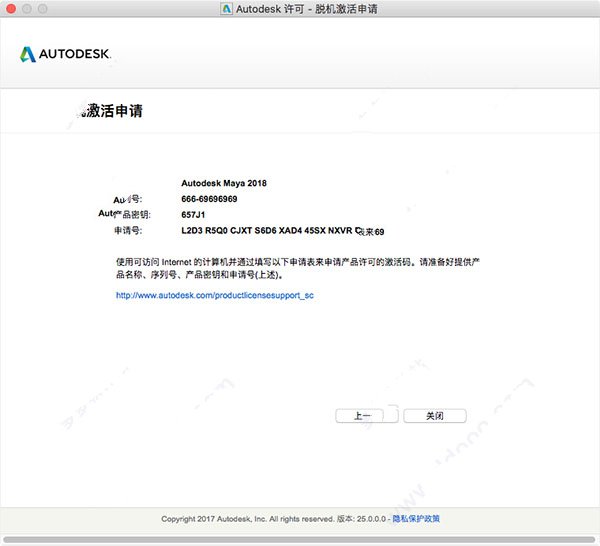Viewport: 600px width, 546px height.
Task: Open the 隐私保护政策 privacy policy link
Action: click(x=416, y=518)
